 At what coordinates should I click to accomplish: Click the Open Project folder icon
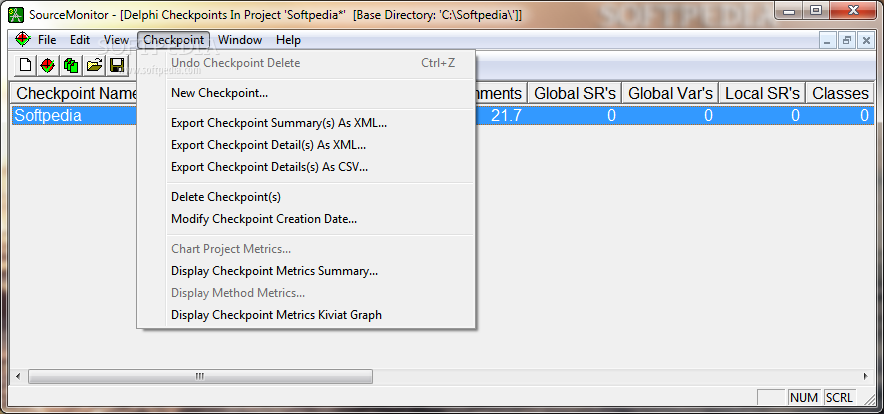[94, 65]
